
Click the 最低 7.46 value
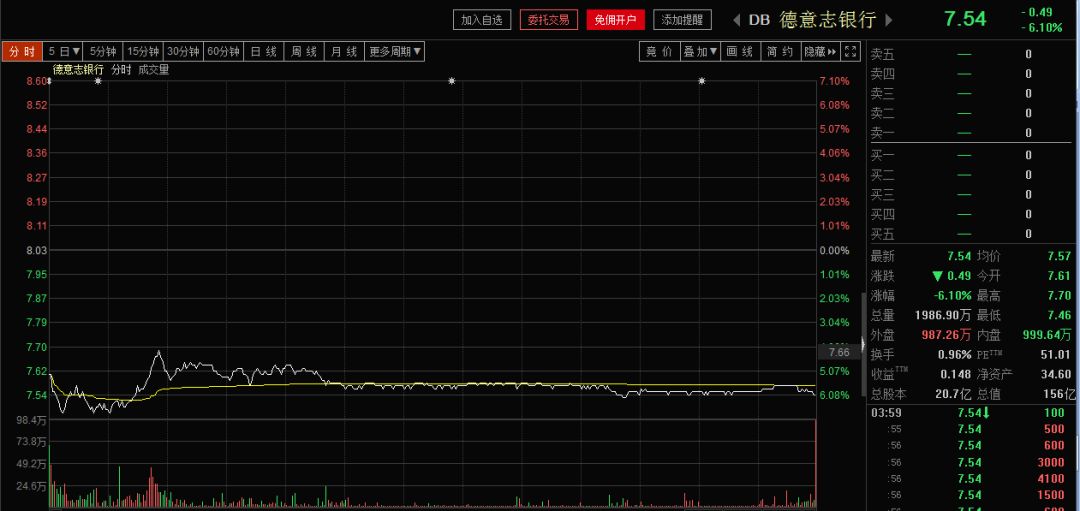(1059, 315)
